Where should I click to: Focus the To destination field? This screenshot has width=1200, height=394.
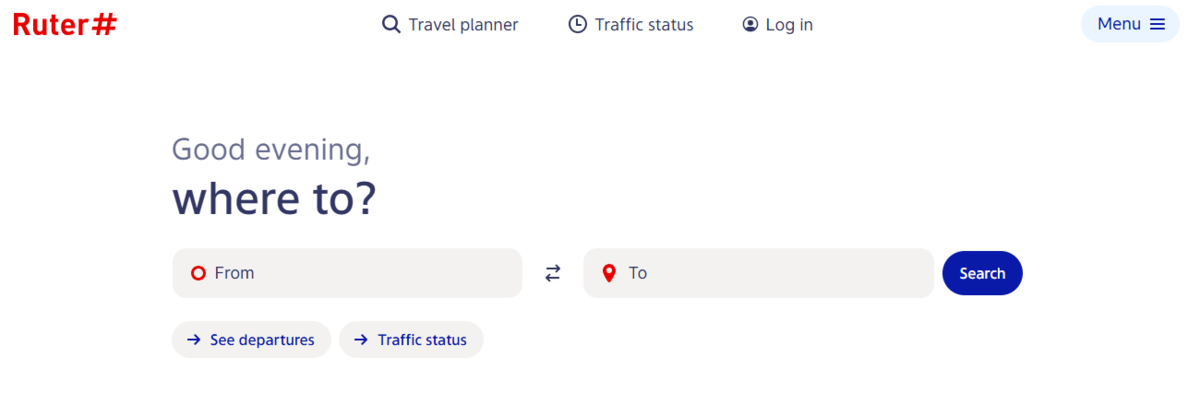tap(758, 273)
